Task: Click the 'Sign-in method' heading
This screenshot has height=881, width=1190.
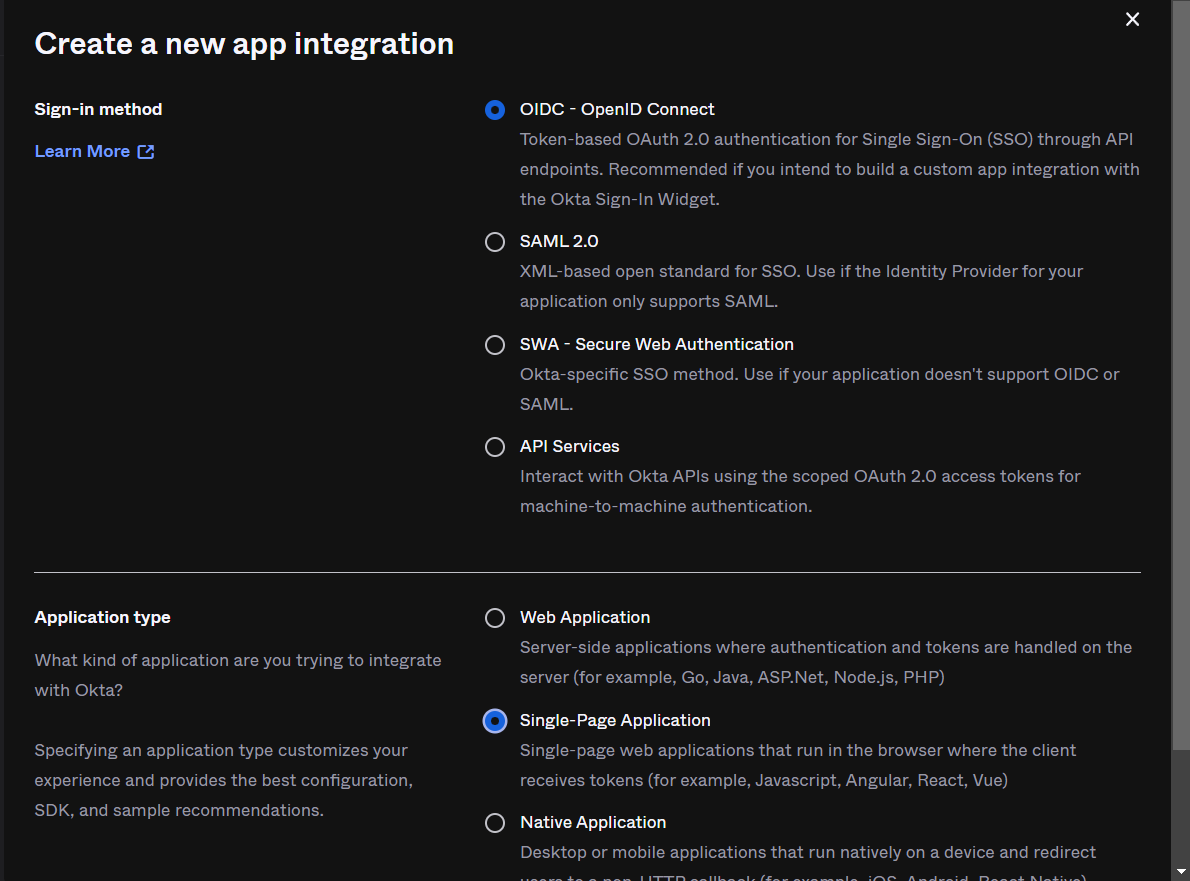Action: (98, 109)
